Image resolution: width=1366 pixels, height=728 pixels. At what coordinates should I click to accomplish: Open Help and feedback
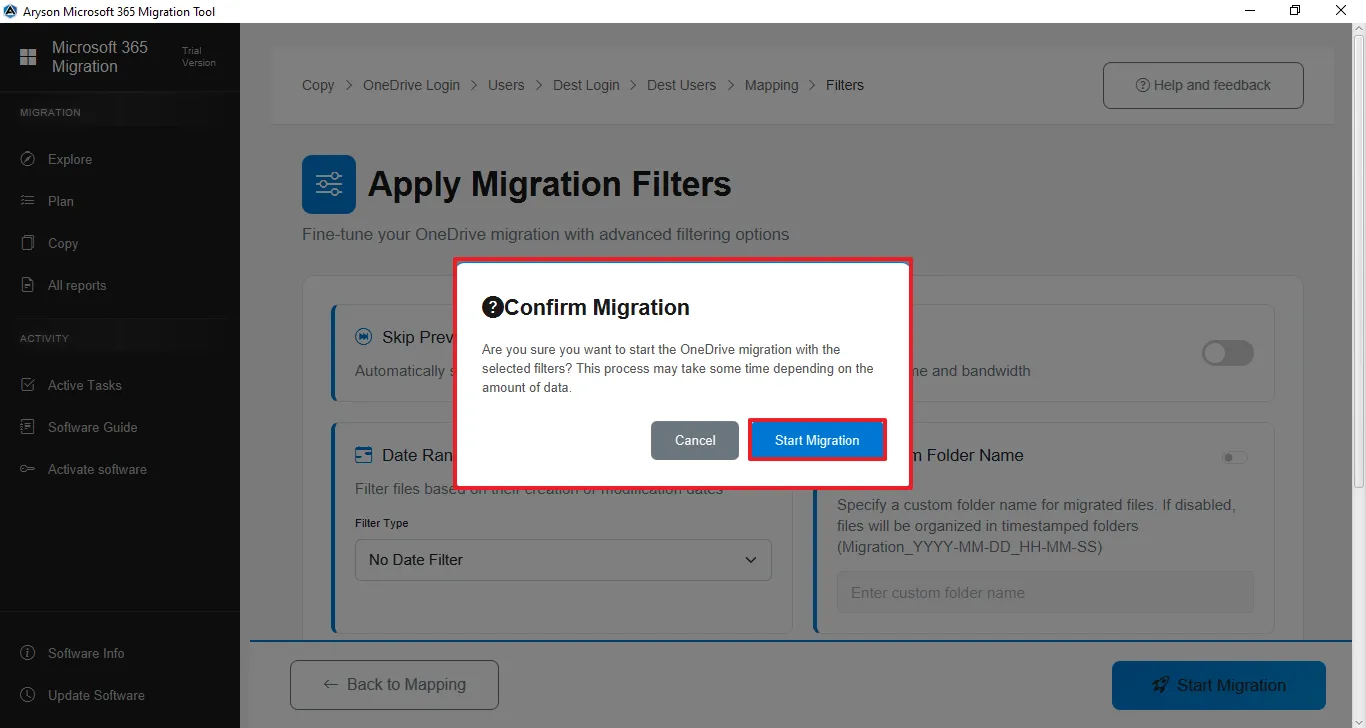(x=1203, y=85)
